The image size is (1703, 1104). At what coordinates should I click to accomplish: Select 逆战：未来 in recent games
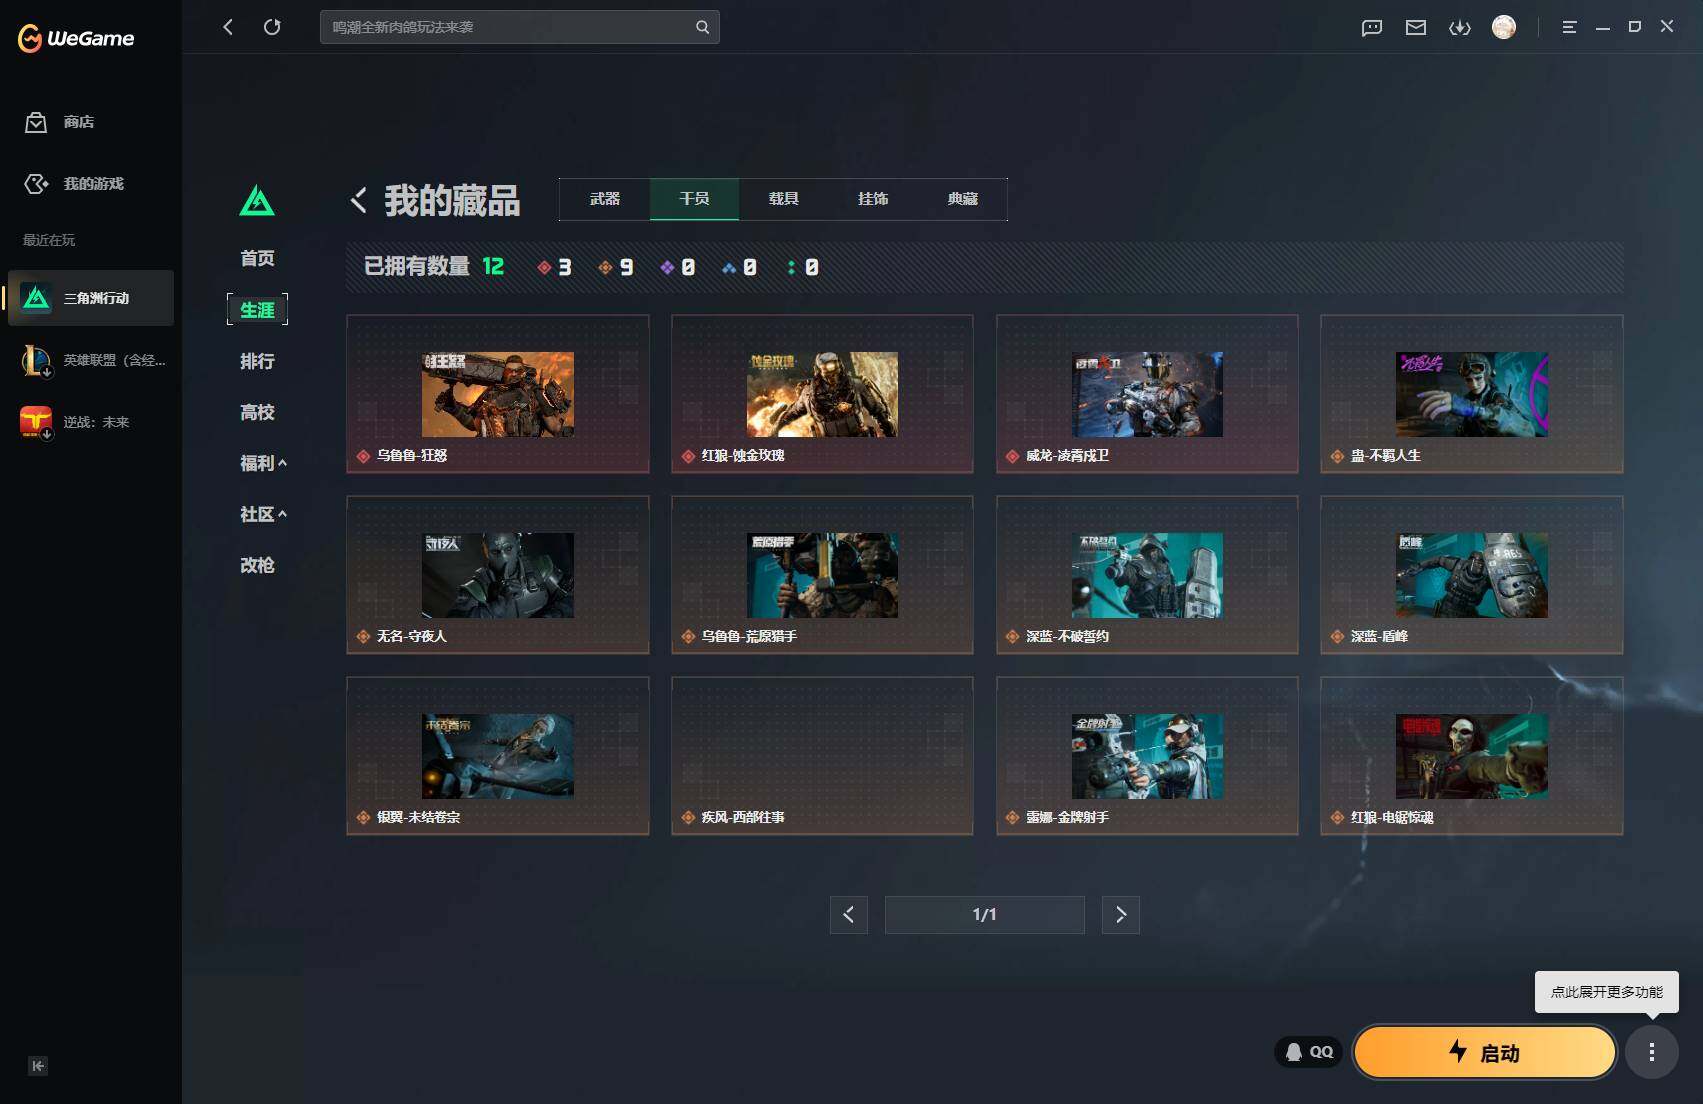pos(91,422)
